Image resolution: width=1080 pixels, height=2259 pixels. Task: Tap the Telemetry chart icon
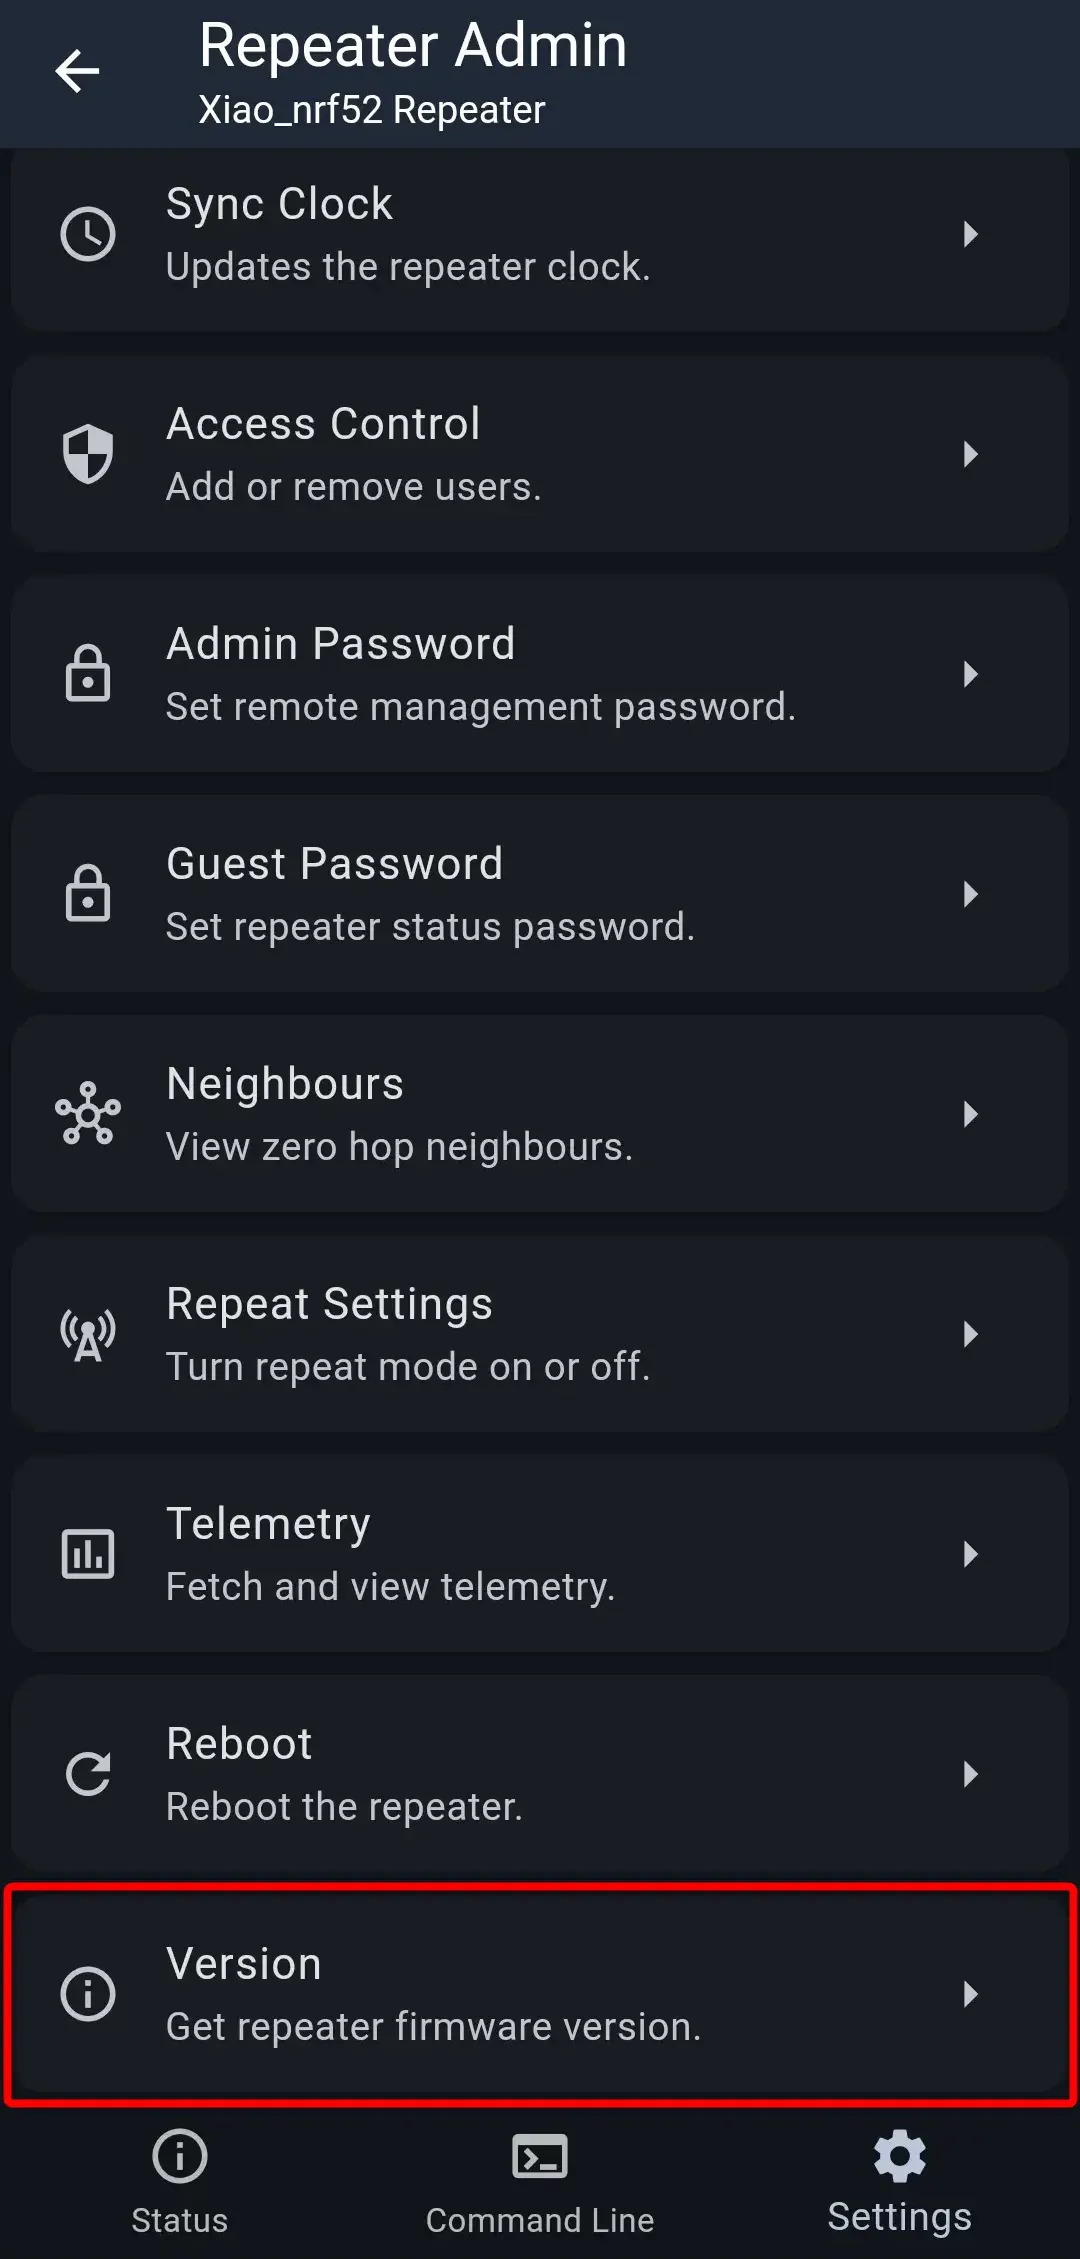click(x=88, y=1554)
